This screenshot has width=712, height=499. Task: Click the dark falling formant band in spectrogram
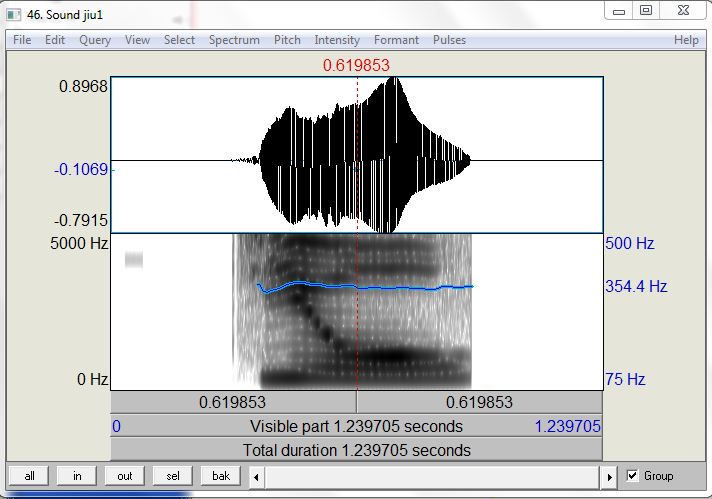click(318, 320)
